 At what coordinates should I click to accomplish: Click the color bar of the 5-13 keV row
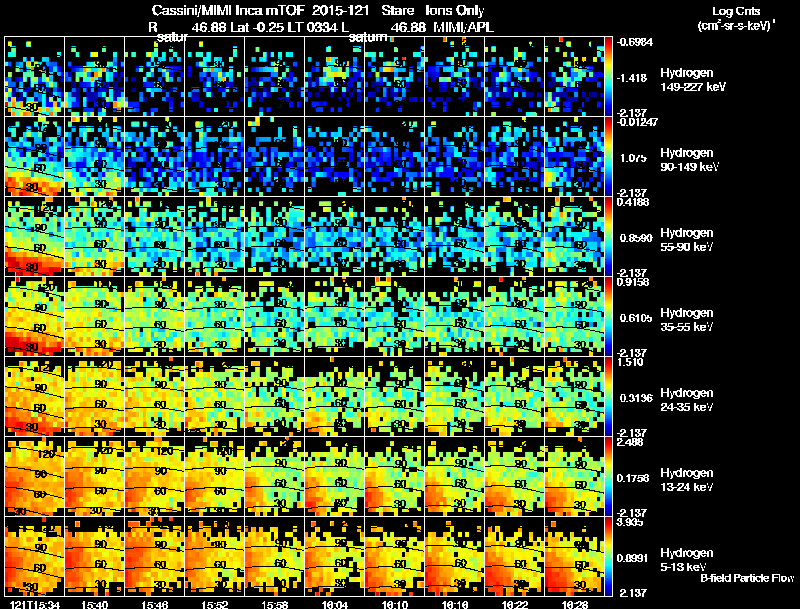[608, 557]
